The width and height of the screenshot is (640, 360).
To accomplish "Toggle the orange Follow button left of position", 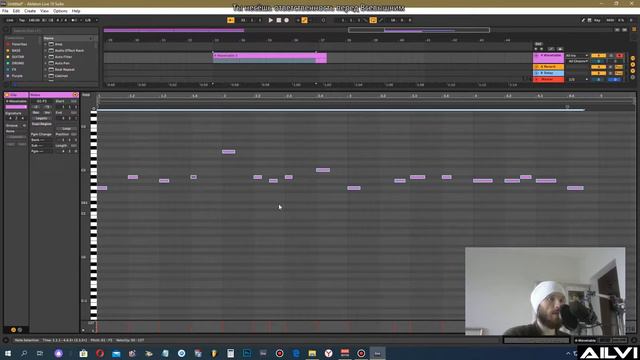I will [231, 20].
